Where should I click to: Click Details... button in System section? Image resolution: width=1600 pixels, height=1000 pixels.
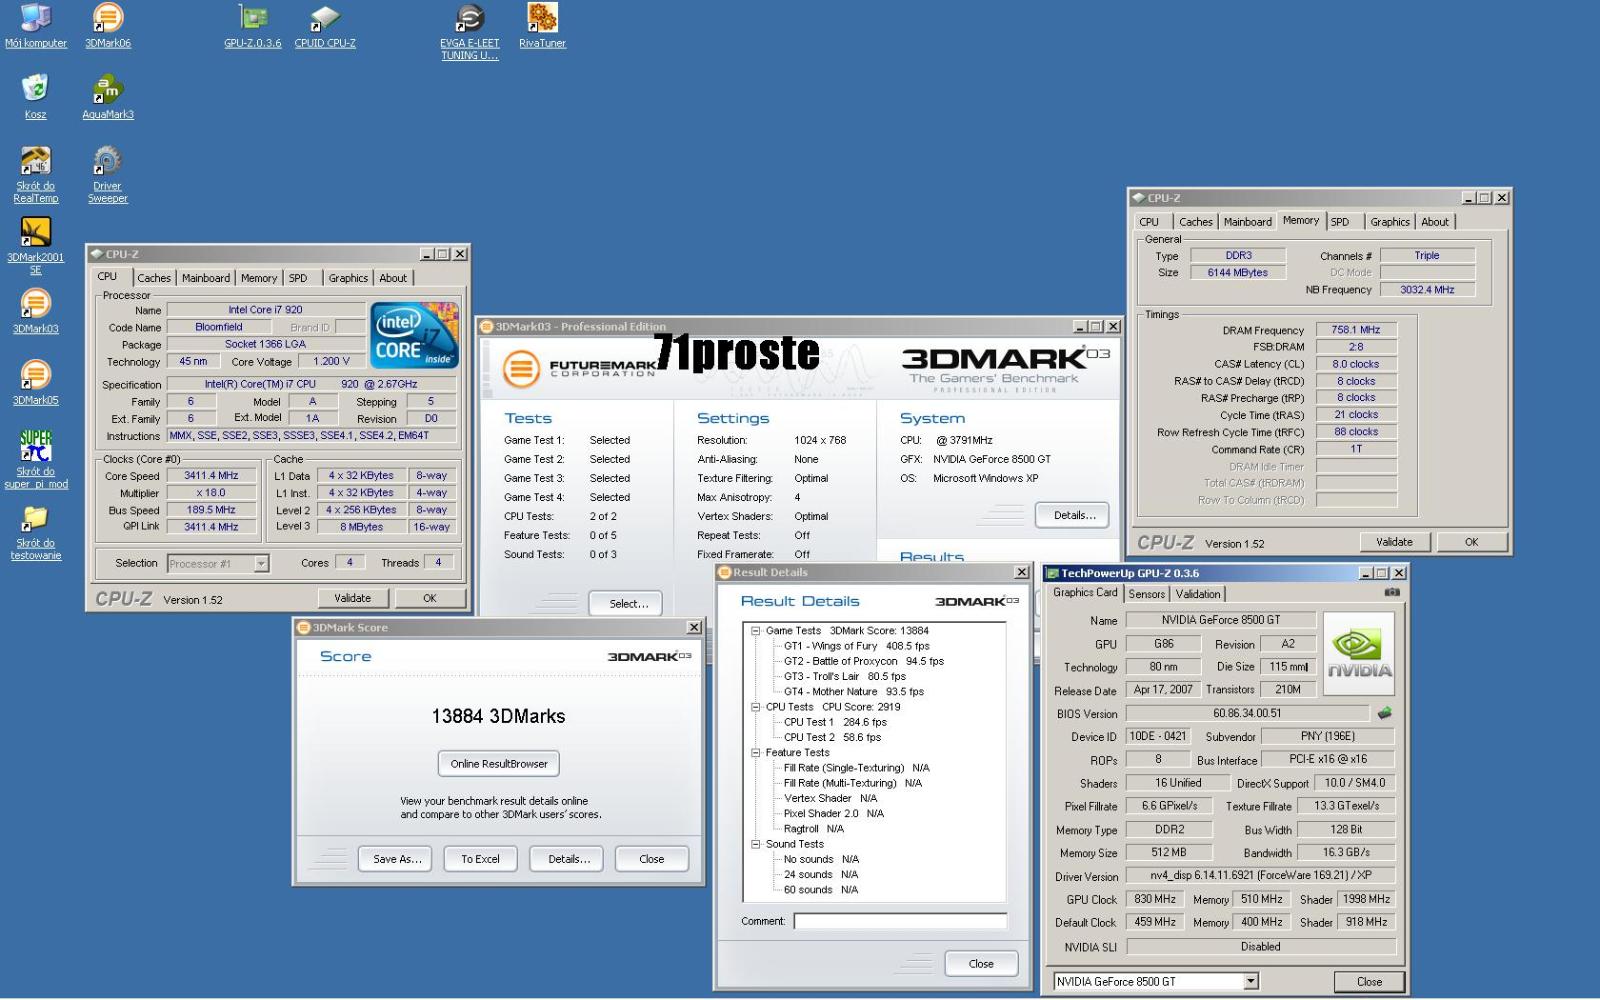[x=1074, y=516]
